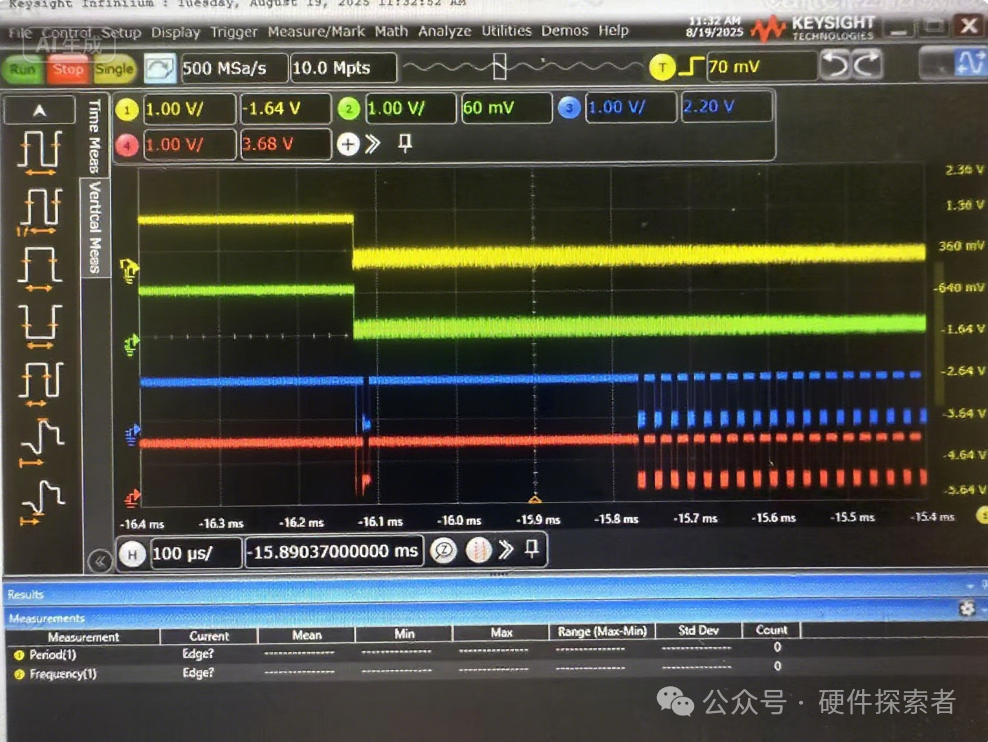Click the yellow T trigger source icon

662,67
